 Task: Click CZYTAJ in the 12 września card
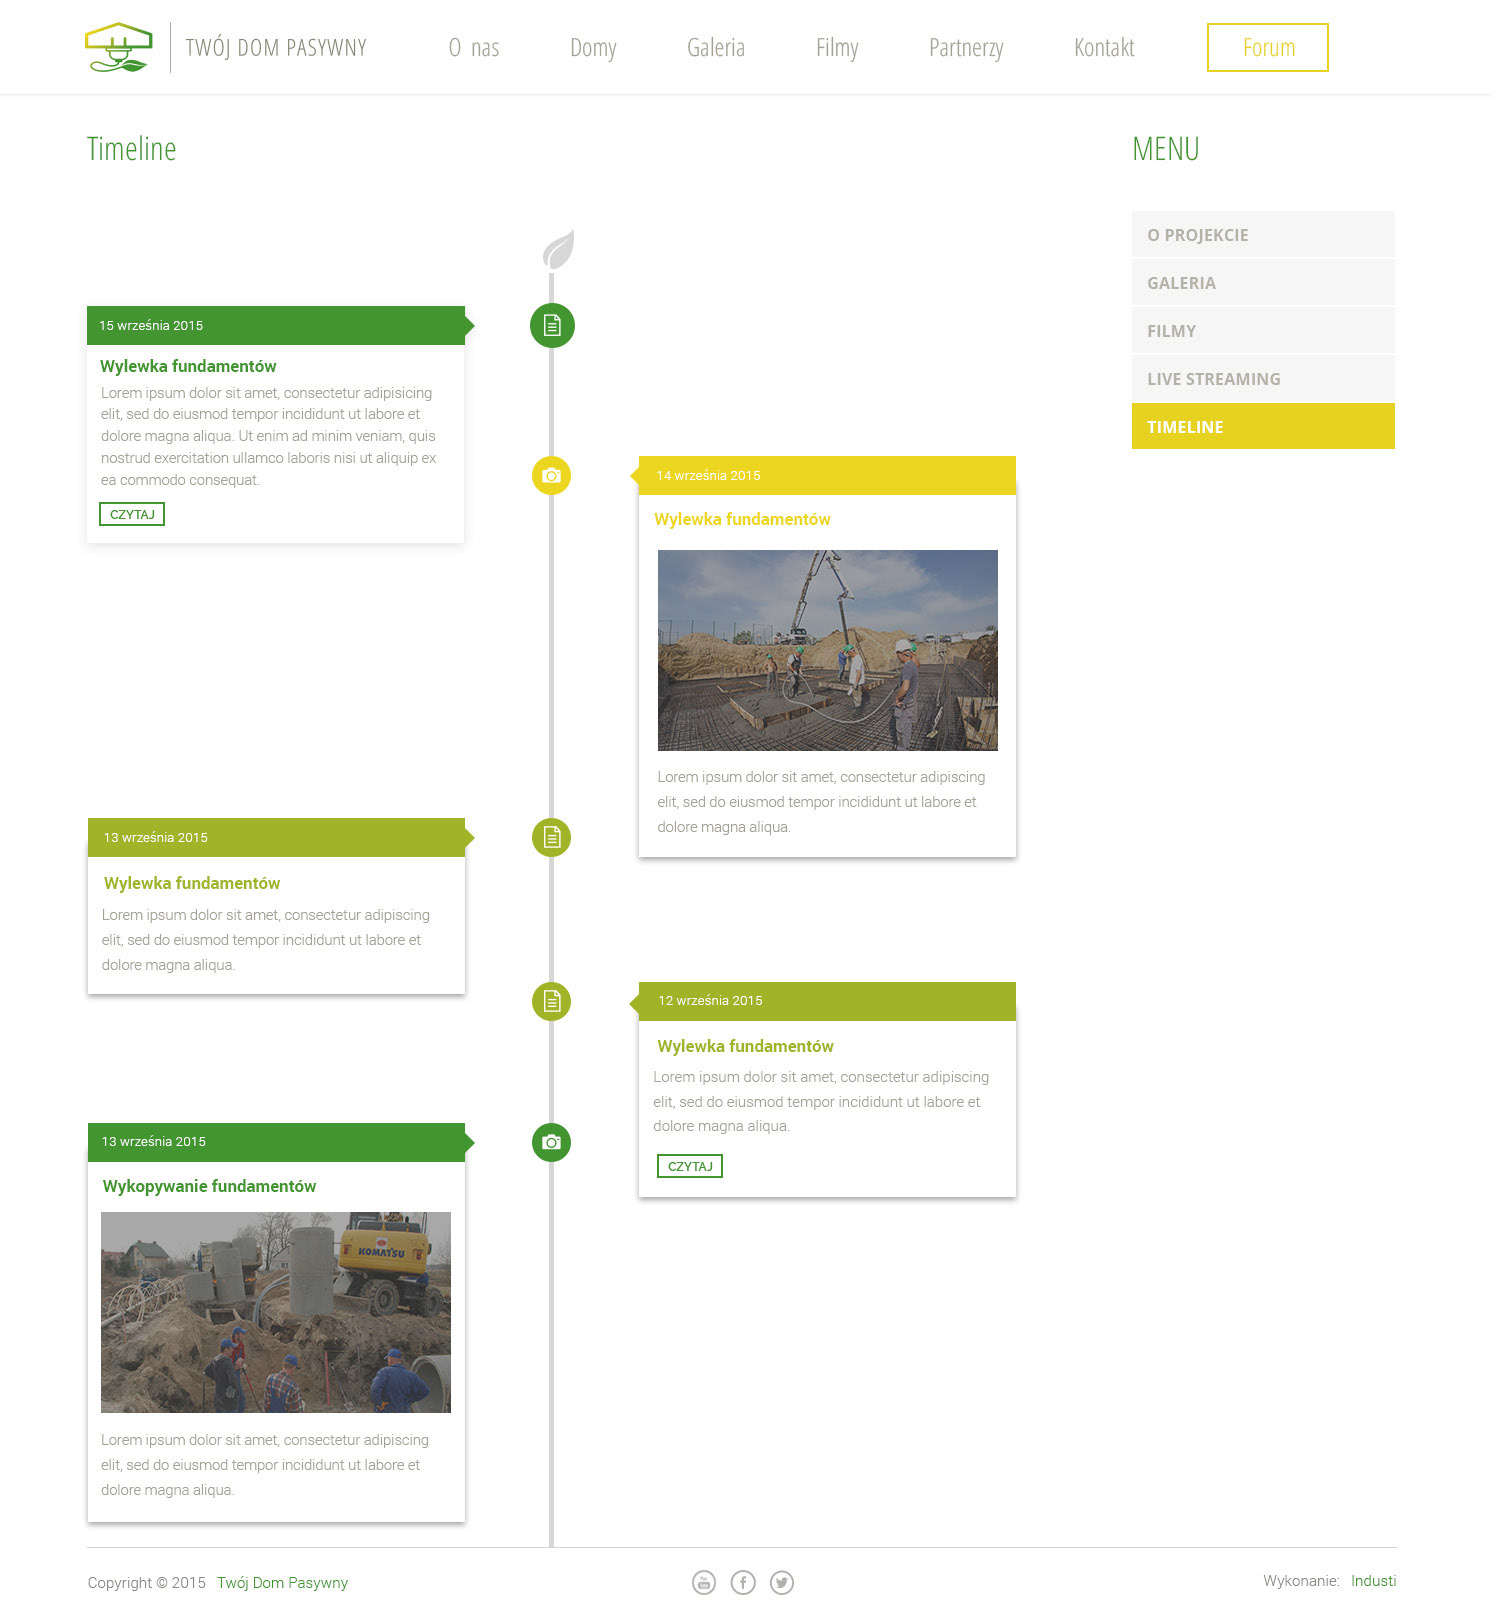click(x=690, y=1166)
